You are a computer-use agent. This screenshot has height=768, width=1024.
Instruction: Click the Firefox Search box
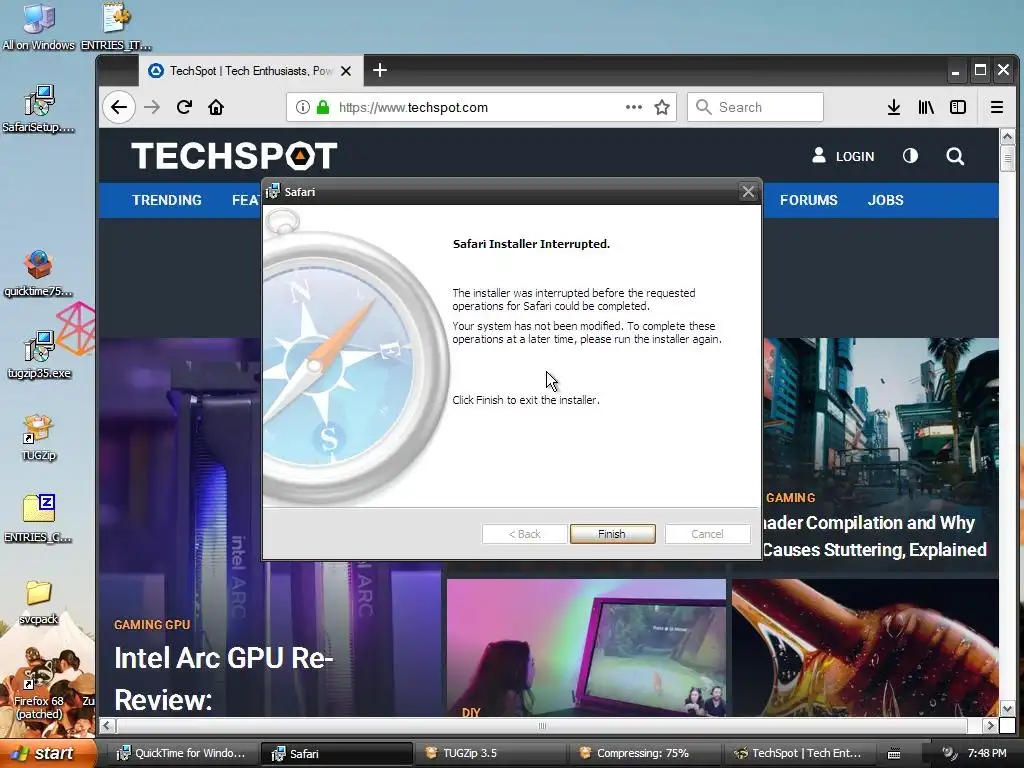[x=755, y=107]
